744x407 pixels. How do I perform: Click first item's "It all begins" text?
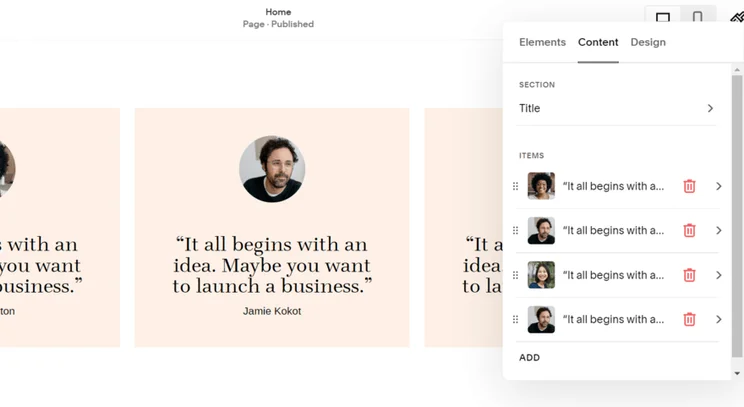point(613,186)
